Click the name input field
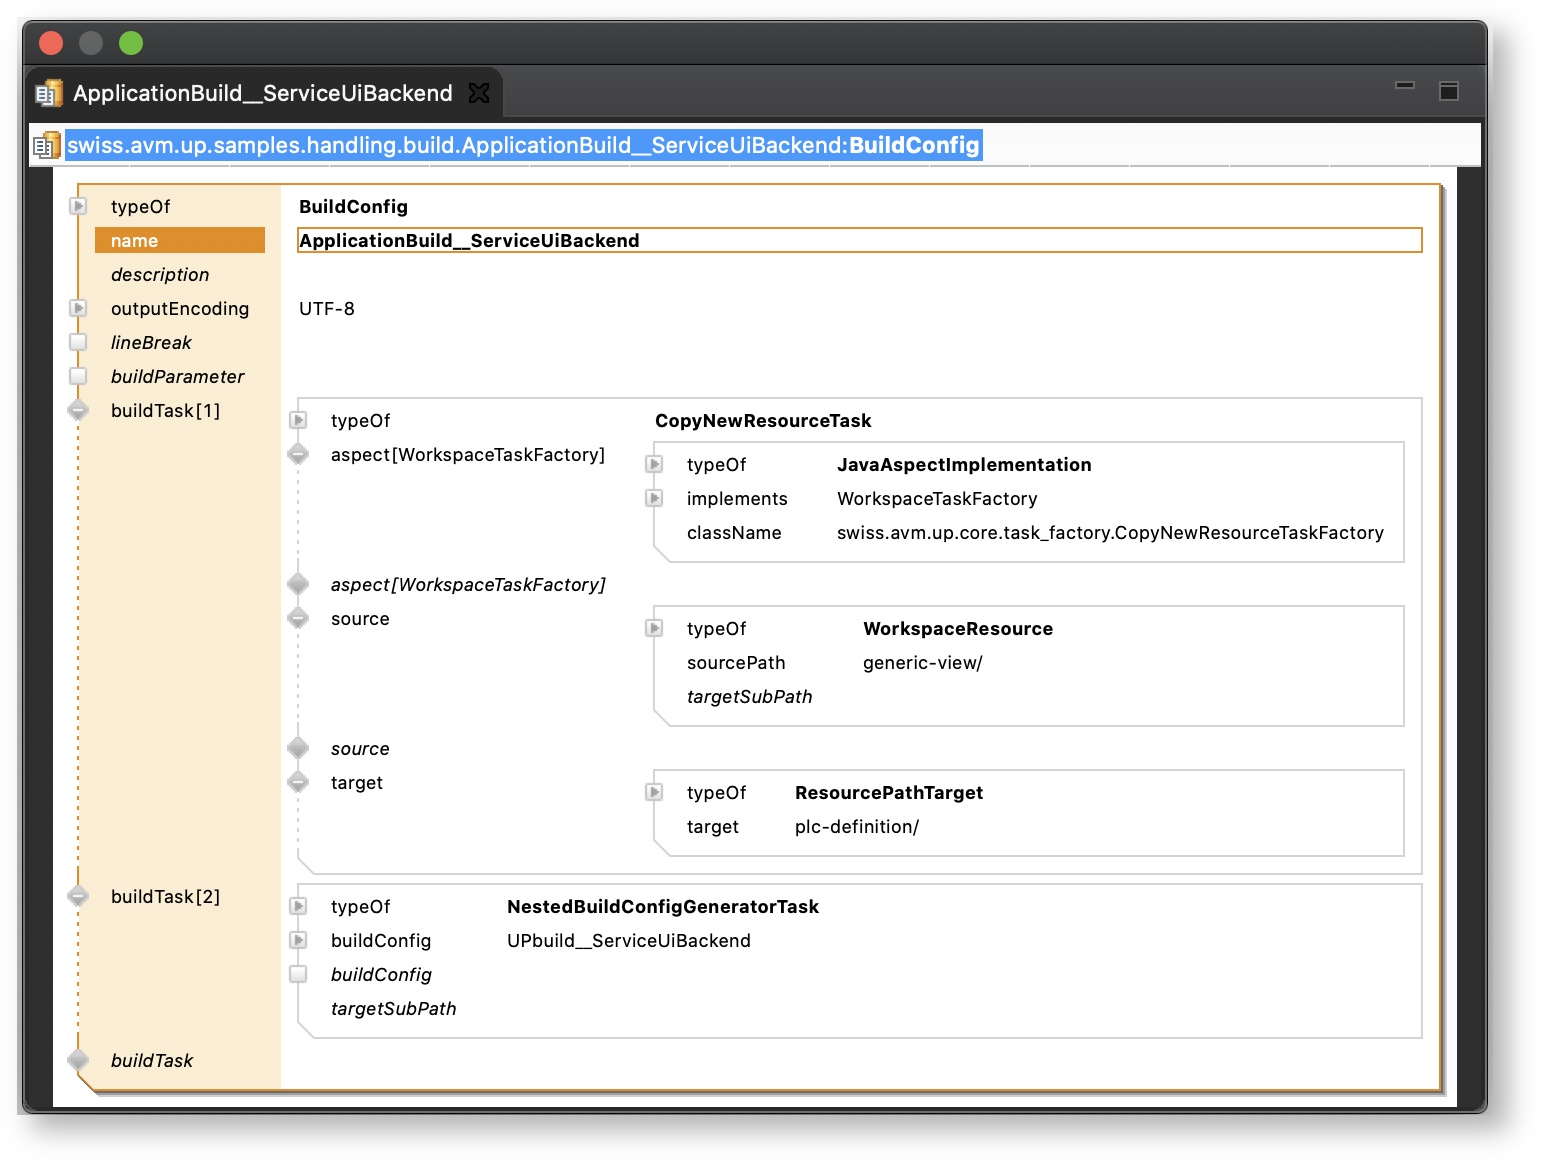The image size is (1541, 1163). click(858, 240)
